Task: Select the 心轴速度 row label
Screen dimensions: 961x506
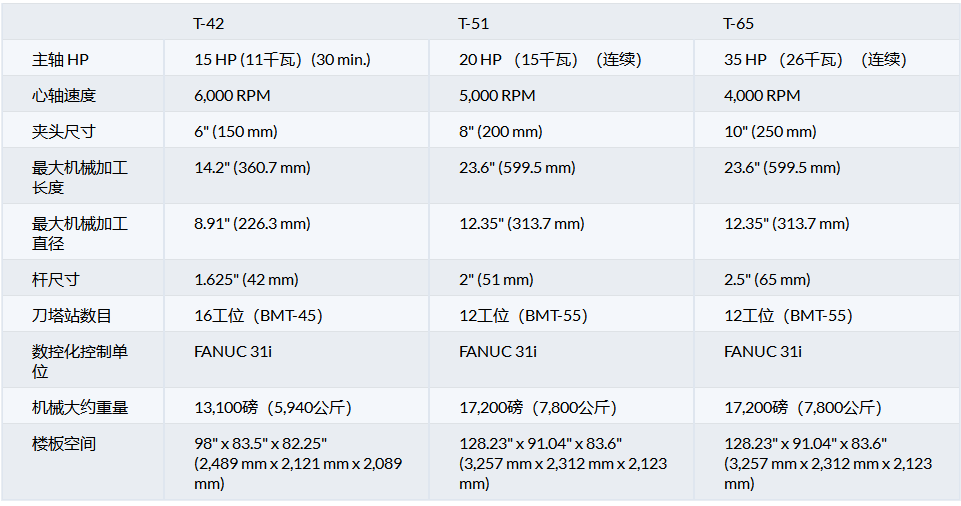Action: tap(64, 96)
